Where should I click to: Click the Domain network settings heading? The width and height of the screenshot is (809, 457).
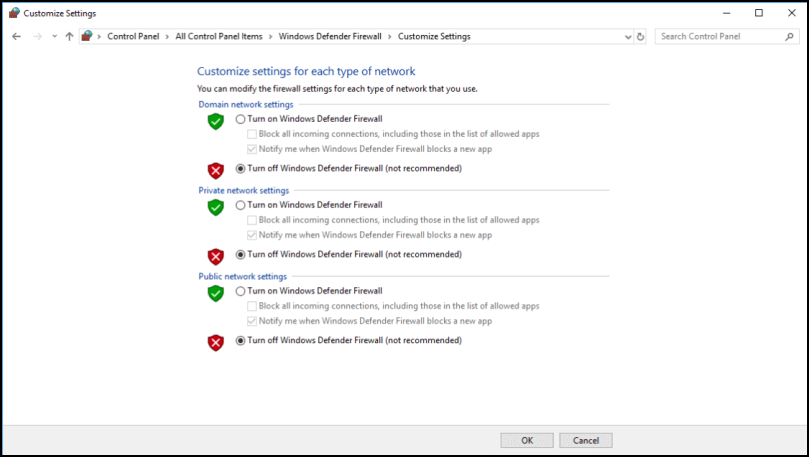(246, 104)
